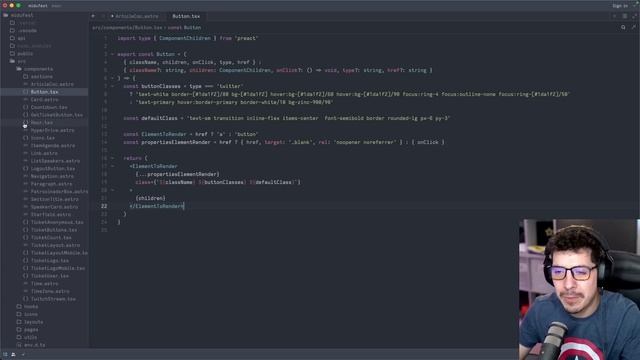Open GetTicketButton.tsx file
The image size is (640, 360).
(56, 115)
